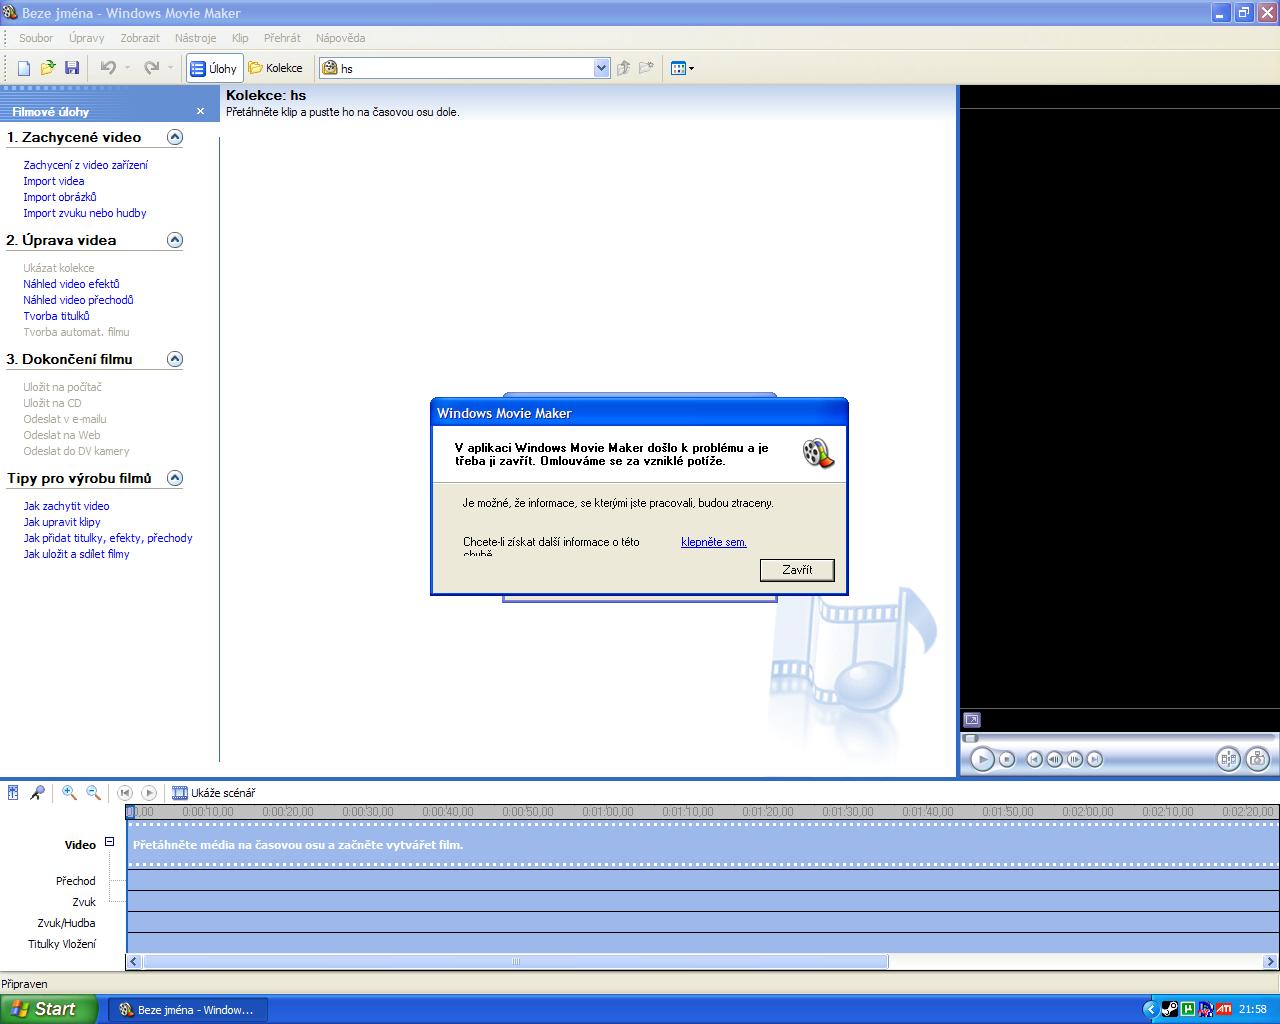Image resolution: width=1280 pixels, height=1024 pixels.
Task: Play the timeline from the timeline toolbar
Action: coord(149,793)
